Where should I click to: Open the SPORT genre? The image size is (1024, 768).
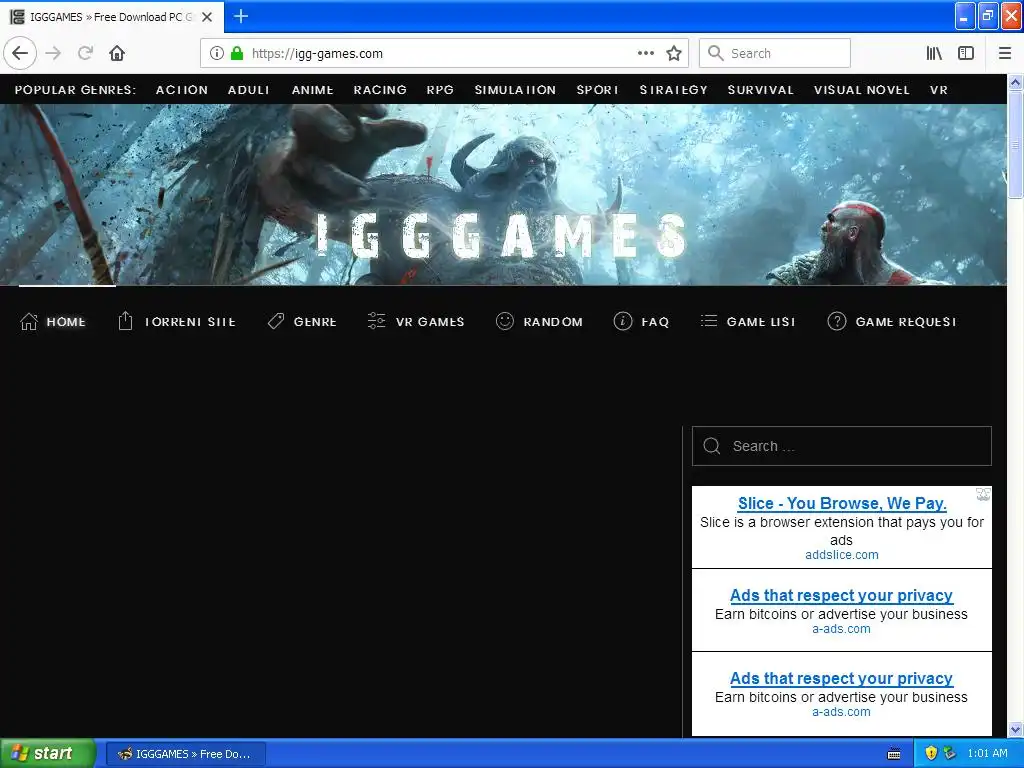coord(598,90)
